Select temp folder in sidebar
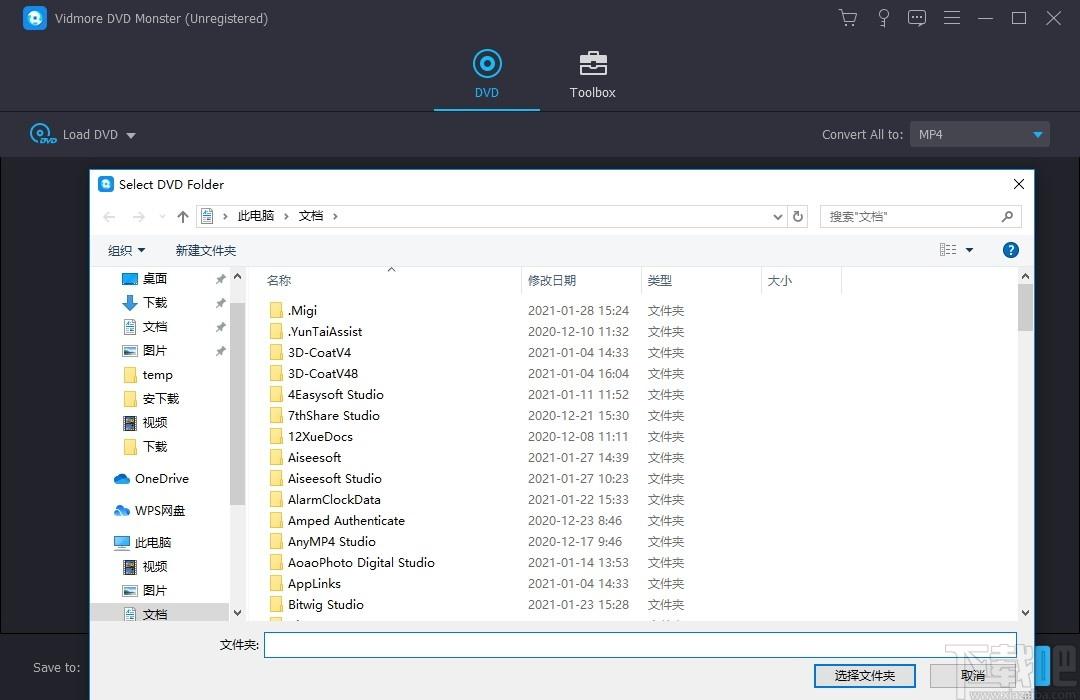The height and width of the screenshot is (700, 1080). 157,375
